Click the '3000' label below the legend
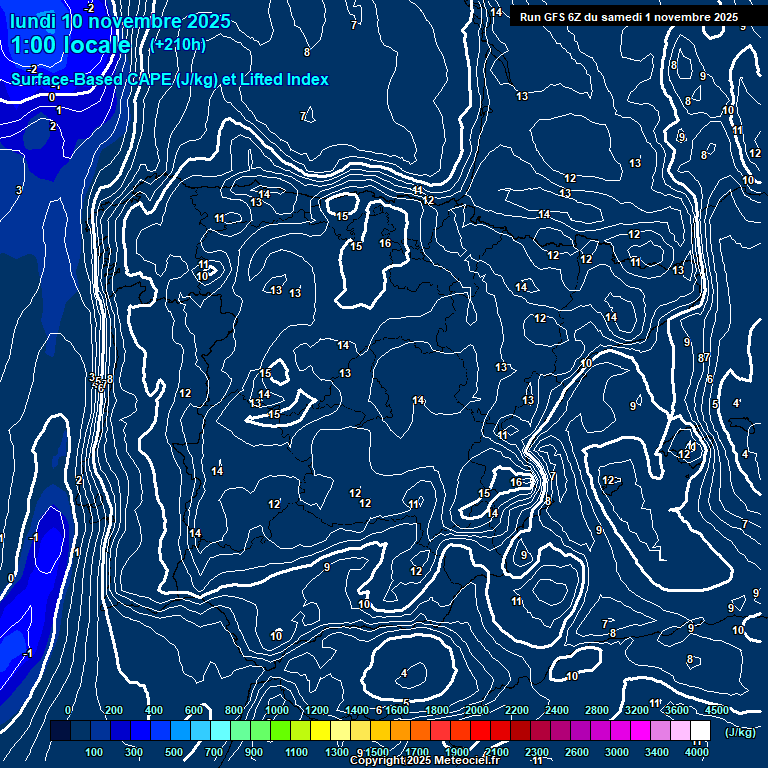This screenshot has width=768, height=768. click(x=617, y=752)
